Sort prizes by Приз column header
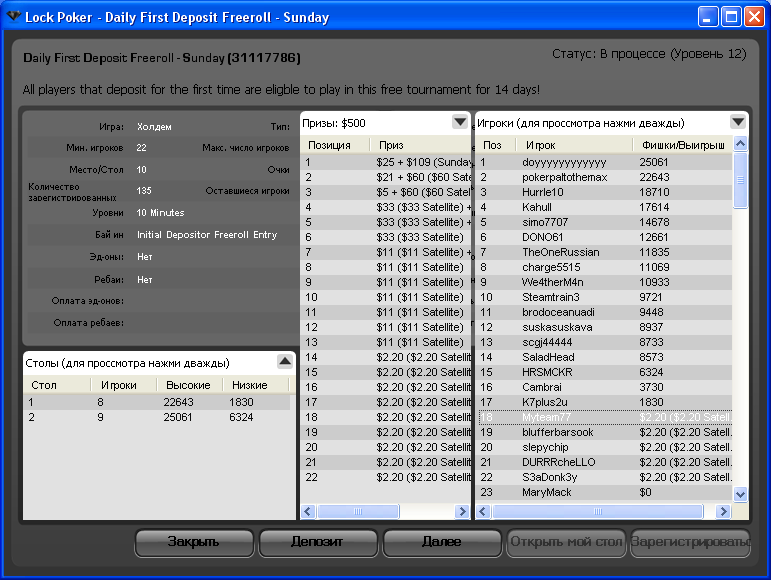Image resolution: width=771 pixels, height=580 pixels. point(420,145)
